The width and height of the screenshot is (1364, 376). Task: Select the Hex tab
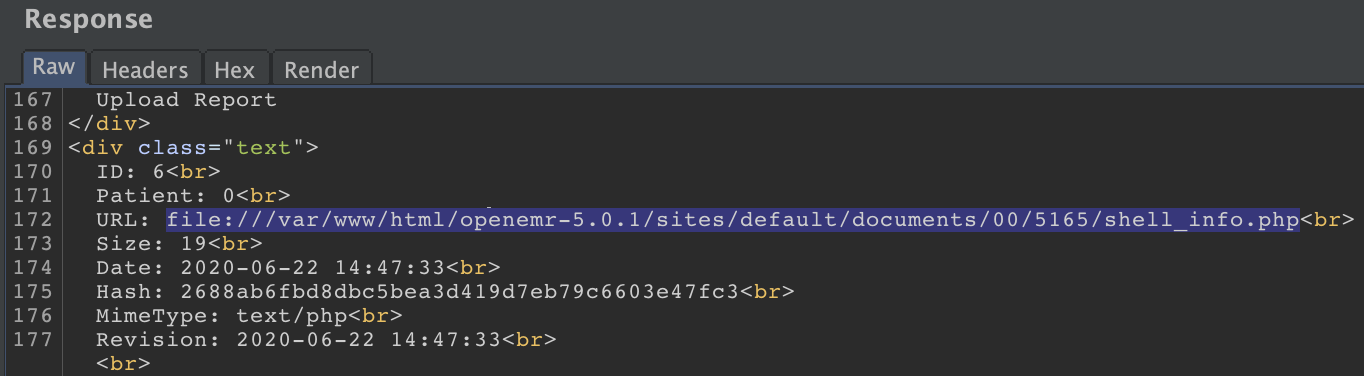[x=235, y=69]
